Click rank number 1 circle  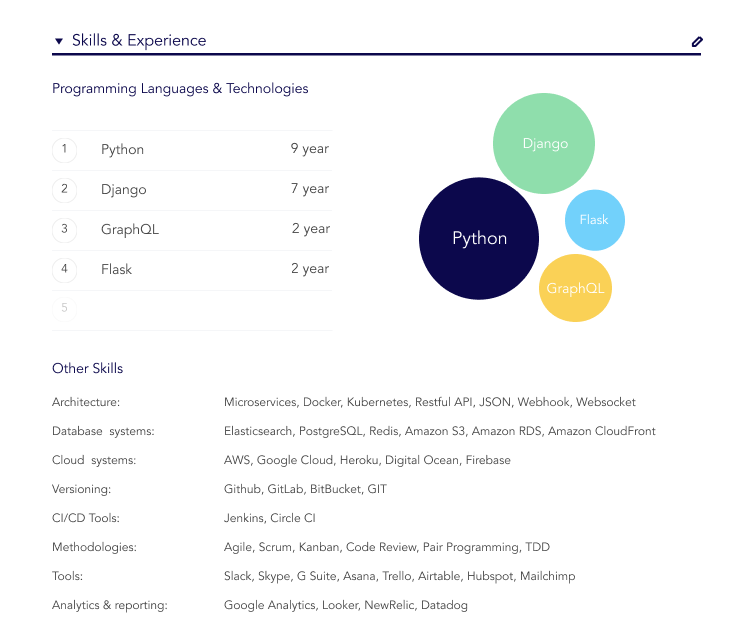(x=64, y=150)
